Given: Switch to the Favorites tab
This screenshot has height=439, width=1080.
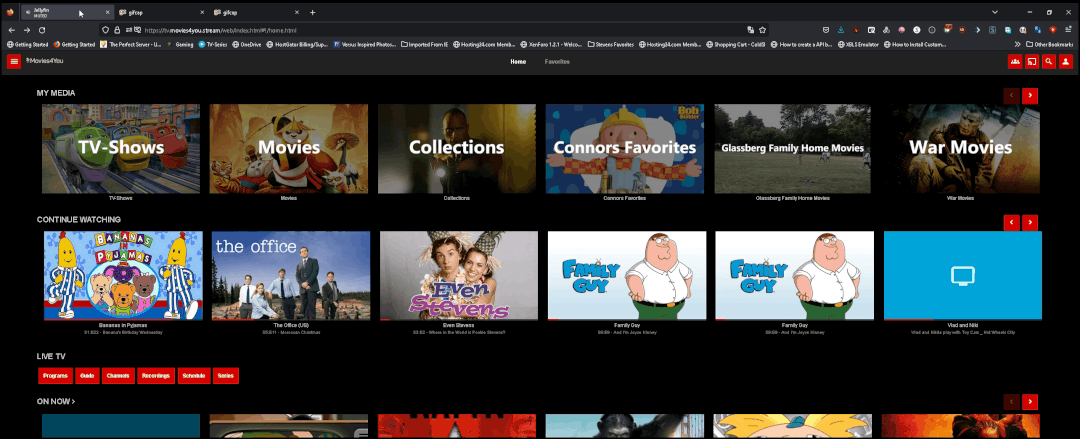Looking at the screenshot, I should pyautogui.click(x=557, y=62).
